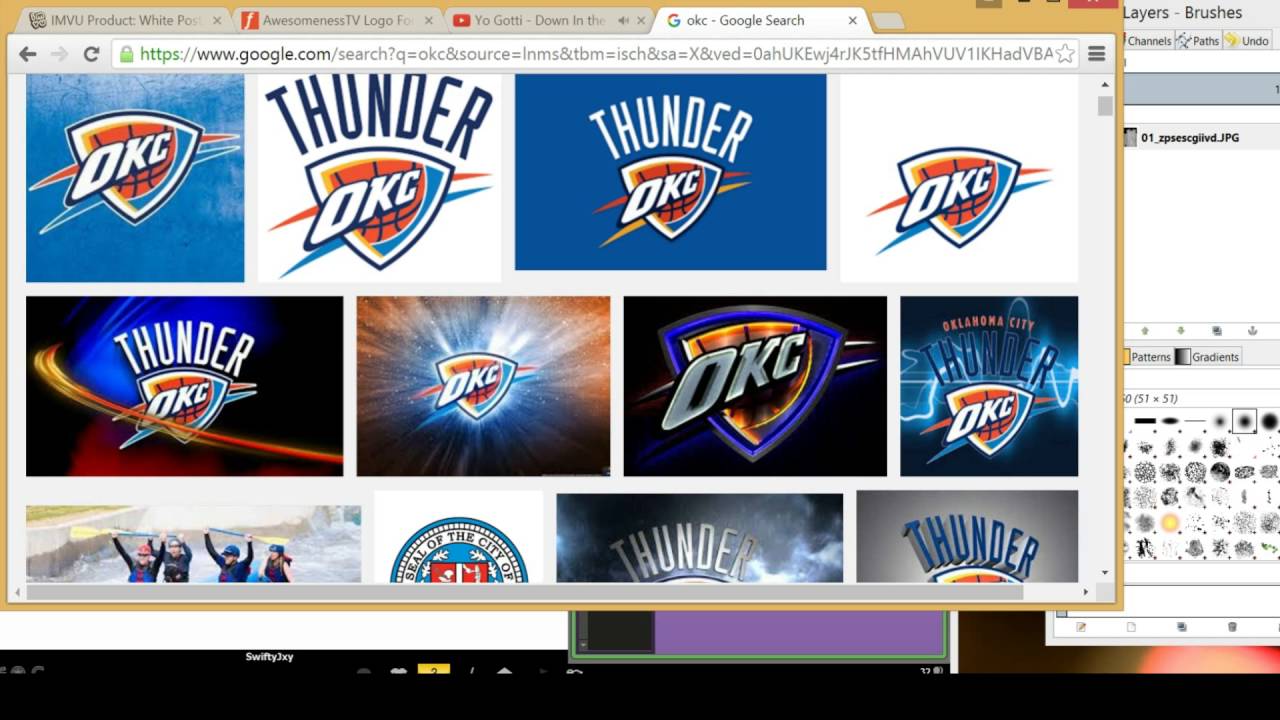This screenshot has width=1280, height=720.
Task: Click the page scroll down arrow
Action: point(1105,573)
